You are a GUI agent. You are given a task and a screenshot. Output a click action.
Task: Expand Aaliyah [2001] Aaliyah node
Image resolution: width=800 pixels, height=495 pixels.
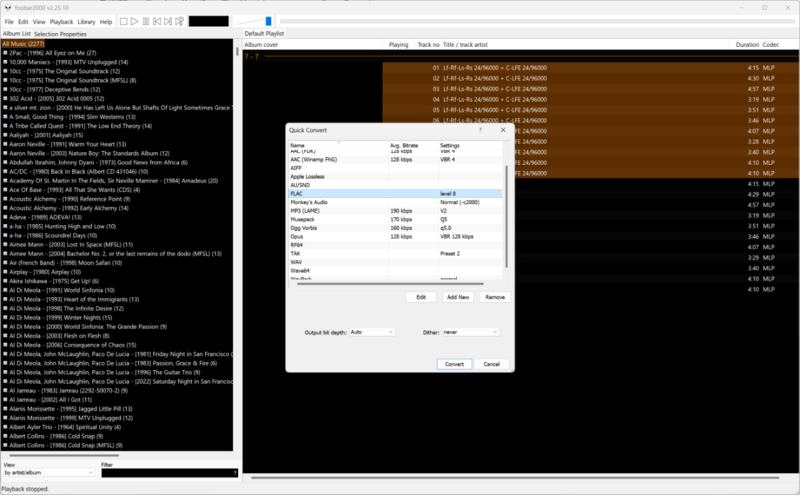click(5, 135)
